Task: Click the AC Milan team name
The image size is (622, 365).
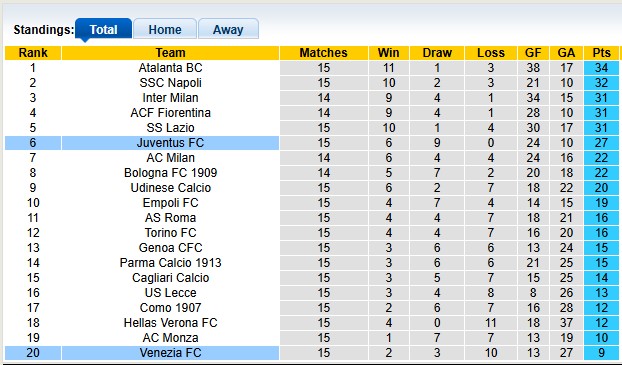Action: 171,158
